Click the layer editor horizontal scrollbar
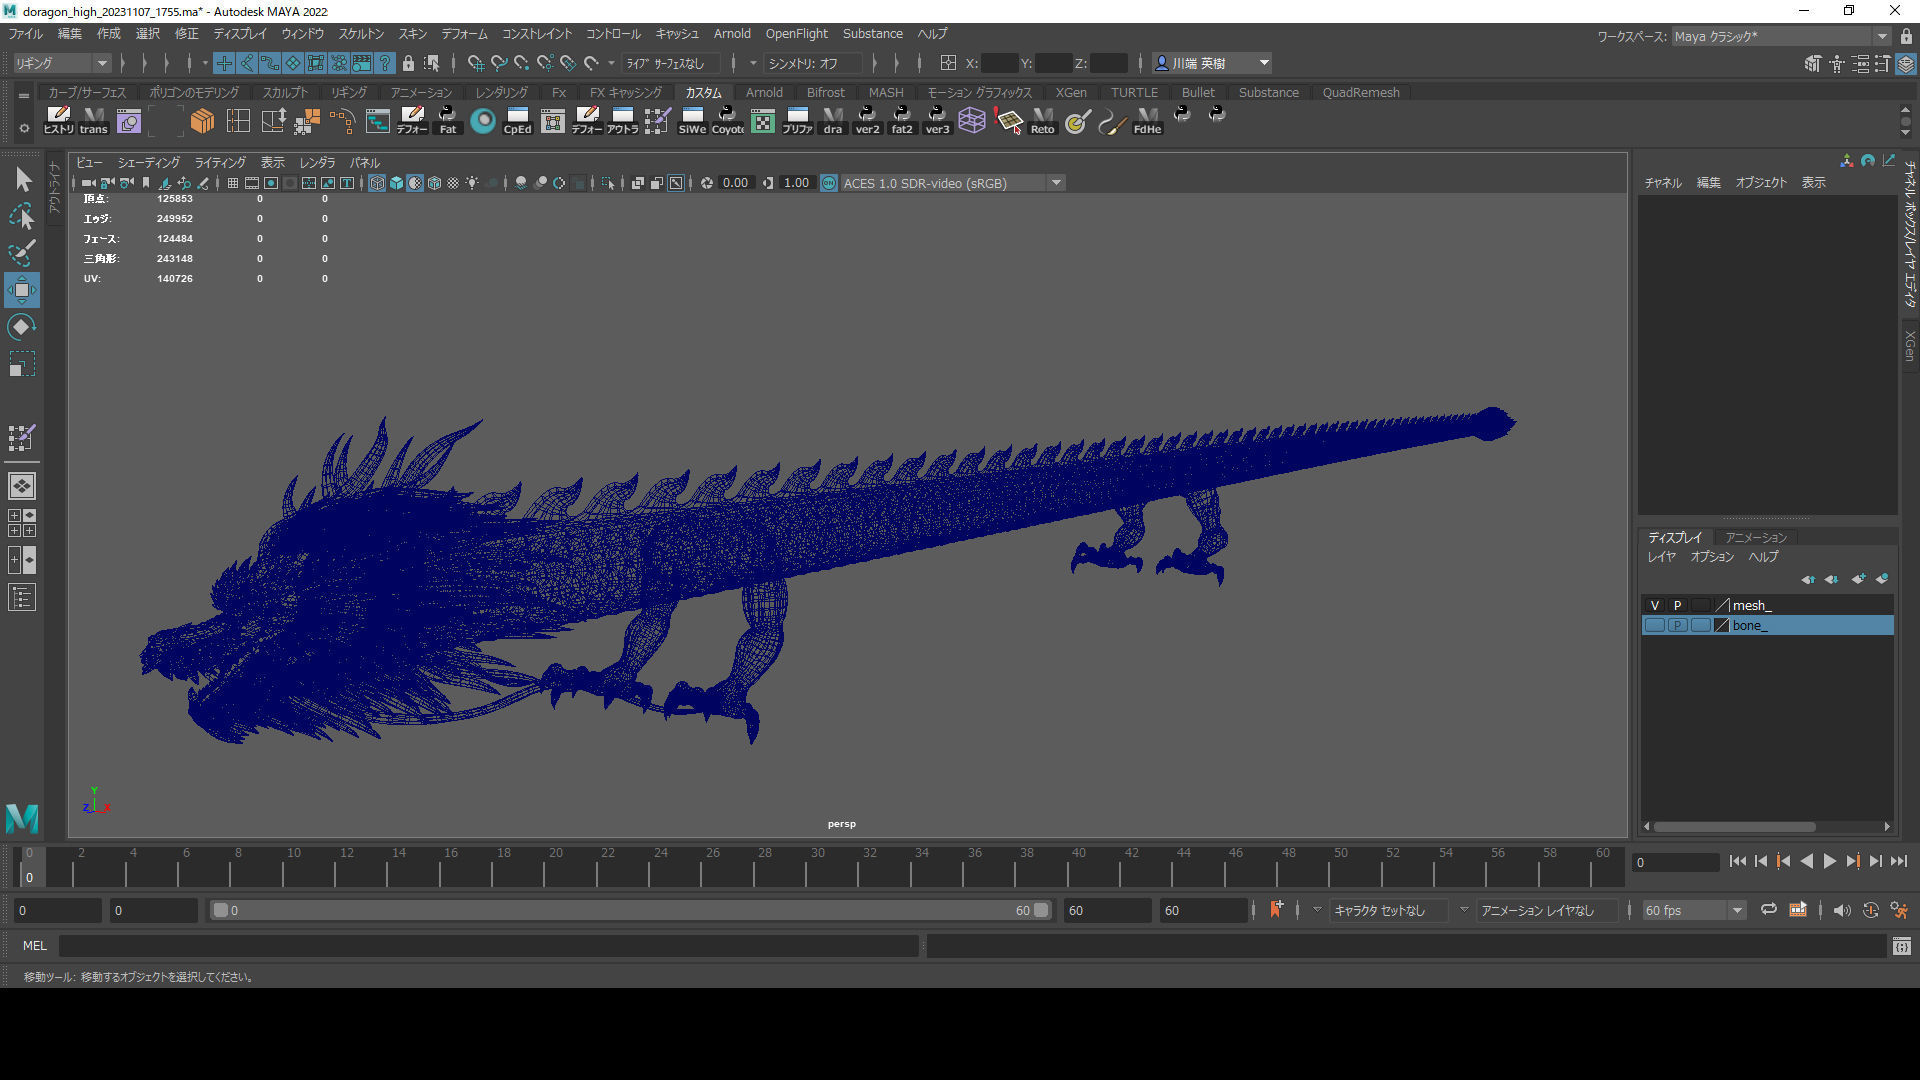 1735,826
